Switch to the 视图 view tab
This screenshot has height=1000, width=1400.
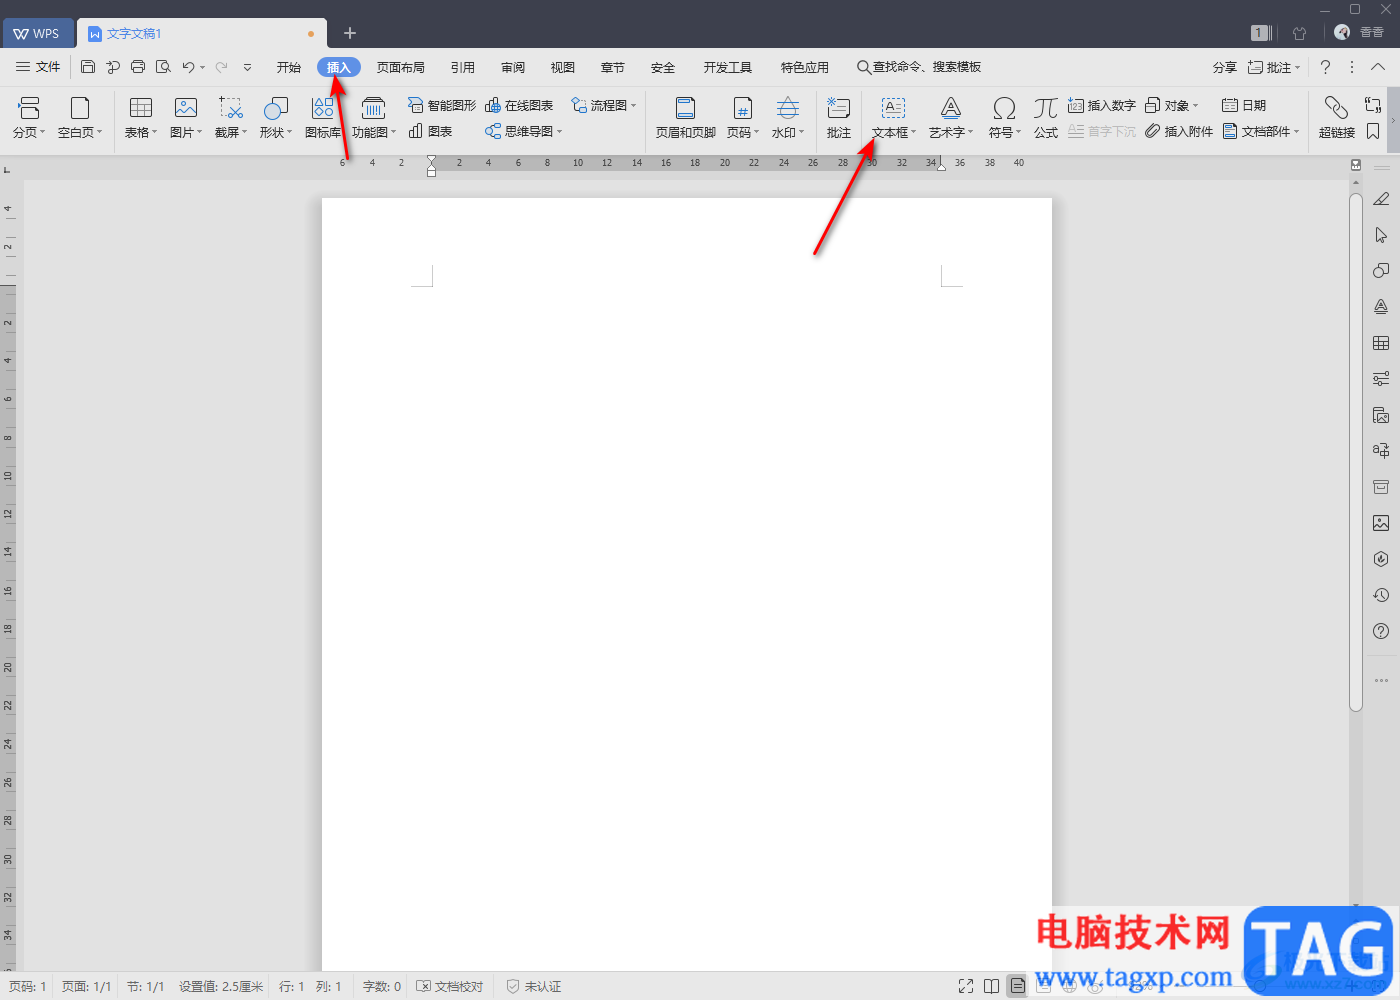point(563,67)
